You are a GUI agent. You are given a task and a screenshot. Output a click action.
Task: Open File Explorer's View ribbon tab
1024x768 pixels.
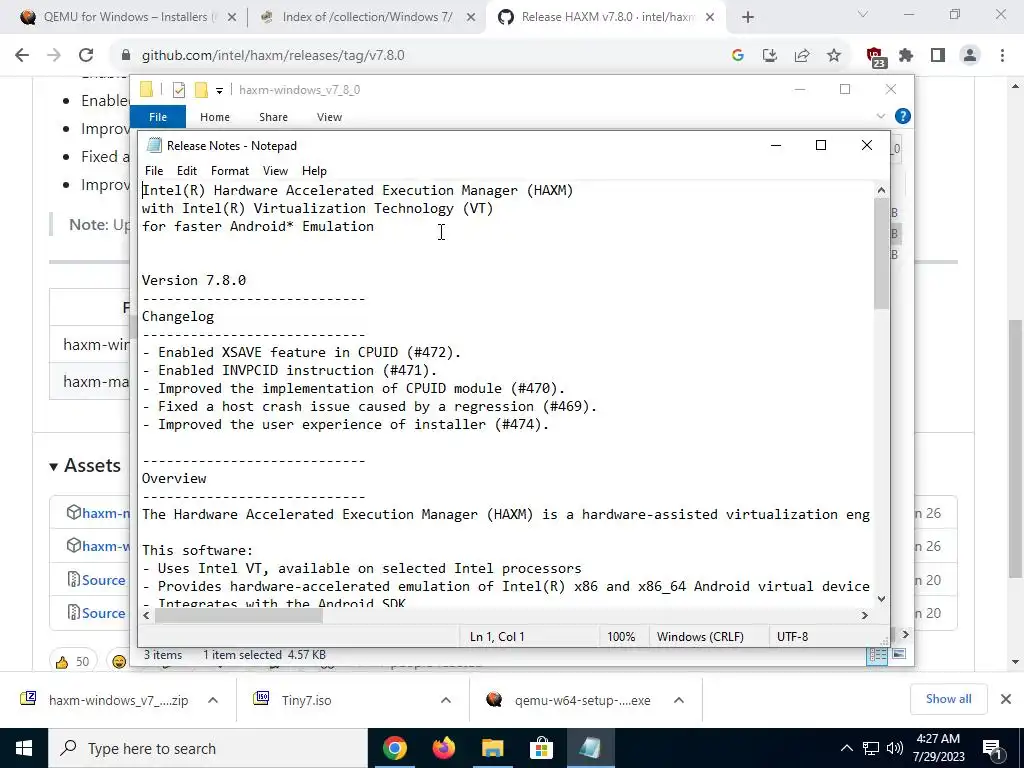click(329, 117)
